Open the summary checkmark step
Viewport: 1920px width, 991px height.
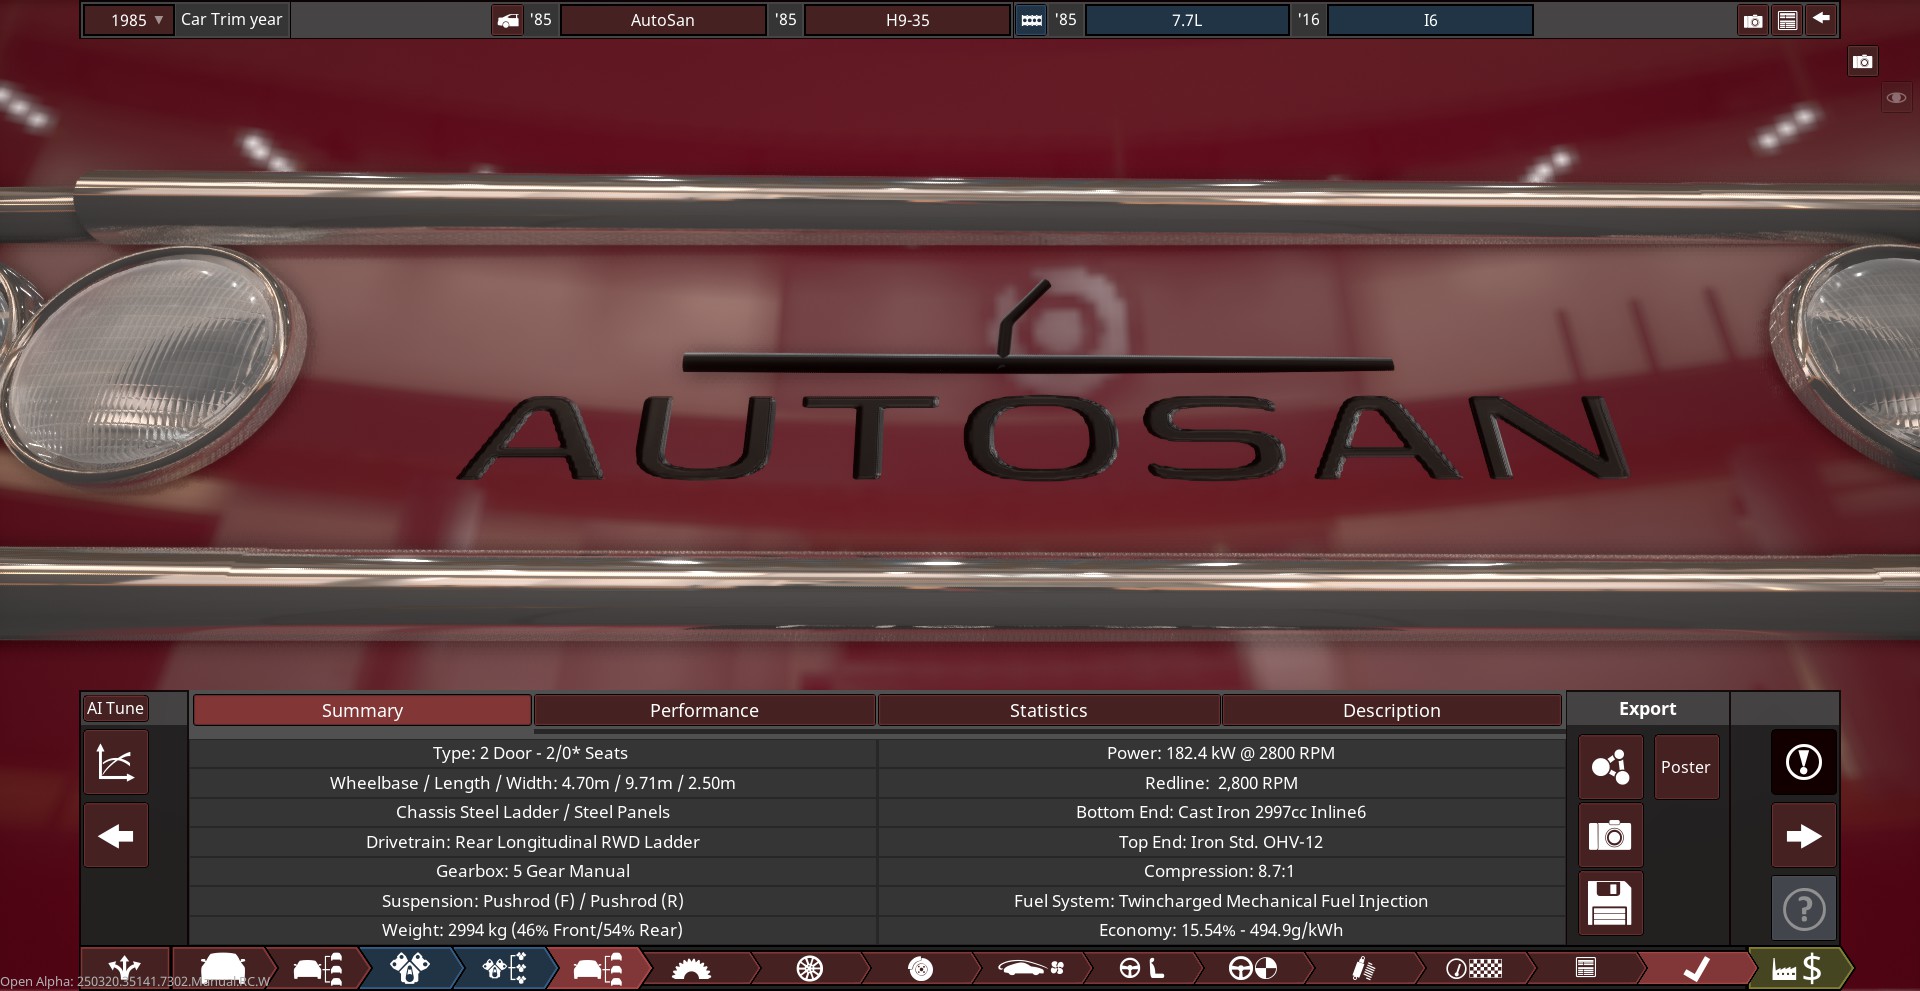click(1697, 968)
